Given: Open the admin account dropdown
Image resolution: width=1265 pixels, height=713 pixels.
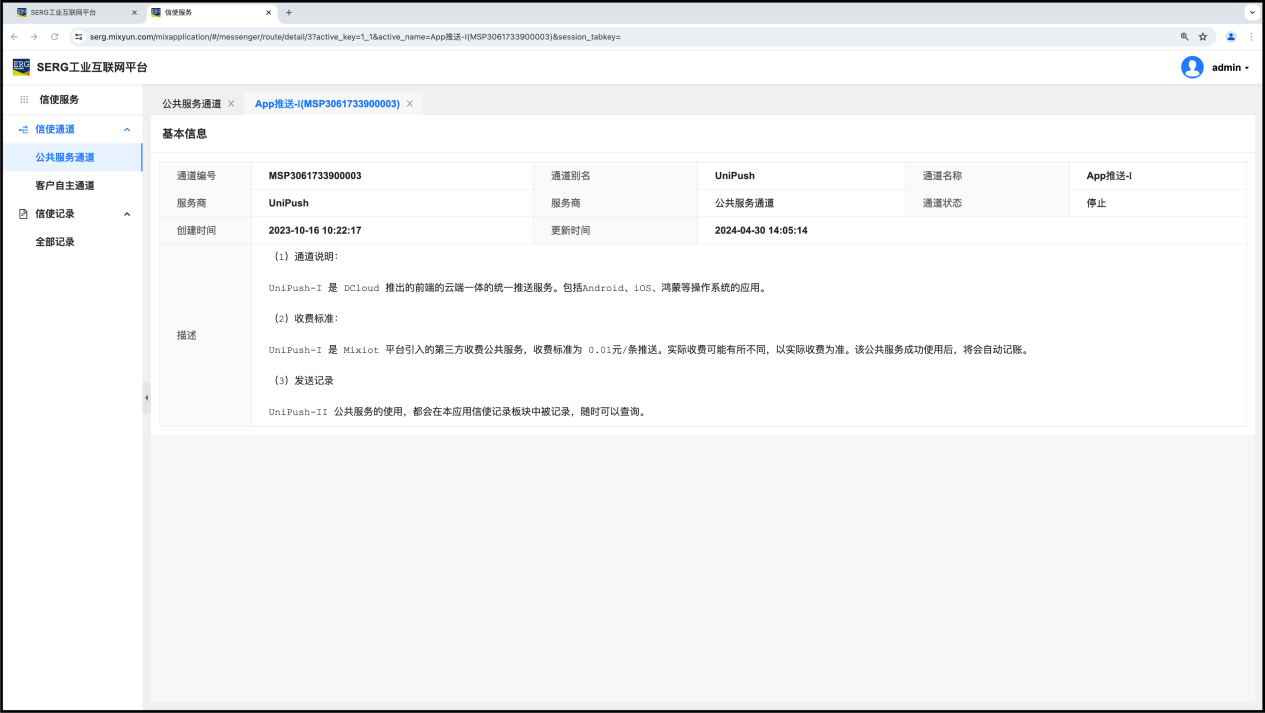Looking at the screenshot, I should click(1230, 68).
